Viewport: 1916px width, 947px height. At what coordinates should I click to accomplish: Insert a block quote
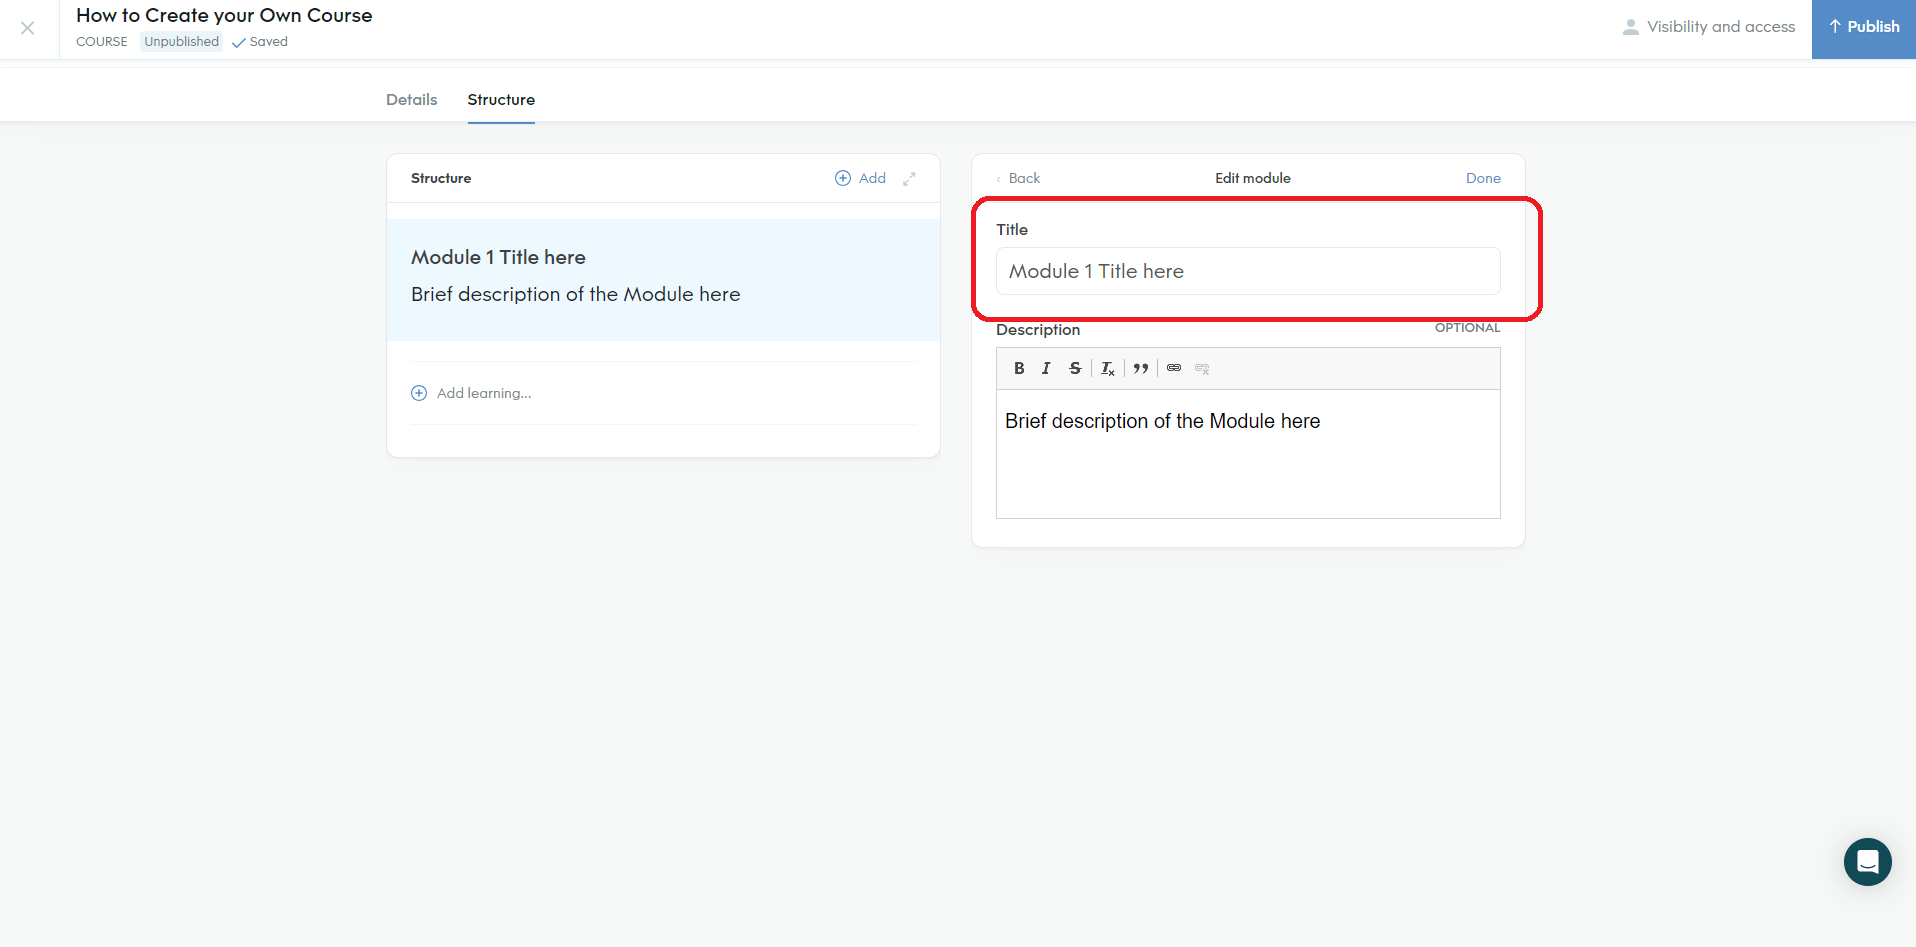[x=1141, y=368]
